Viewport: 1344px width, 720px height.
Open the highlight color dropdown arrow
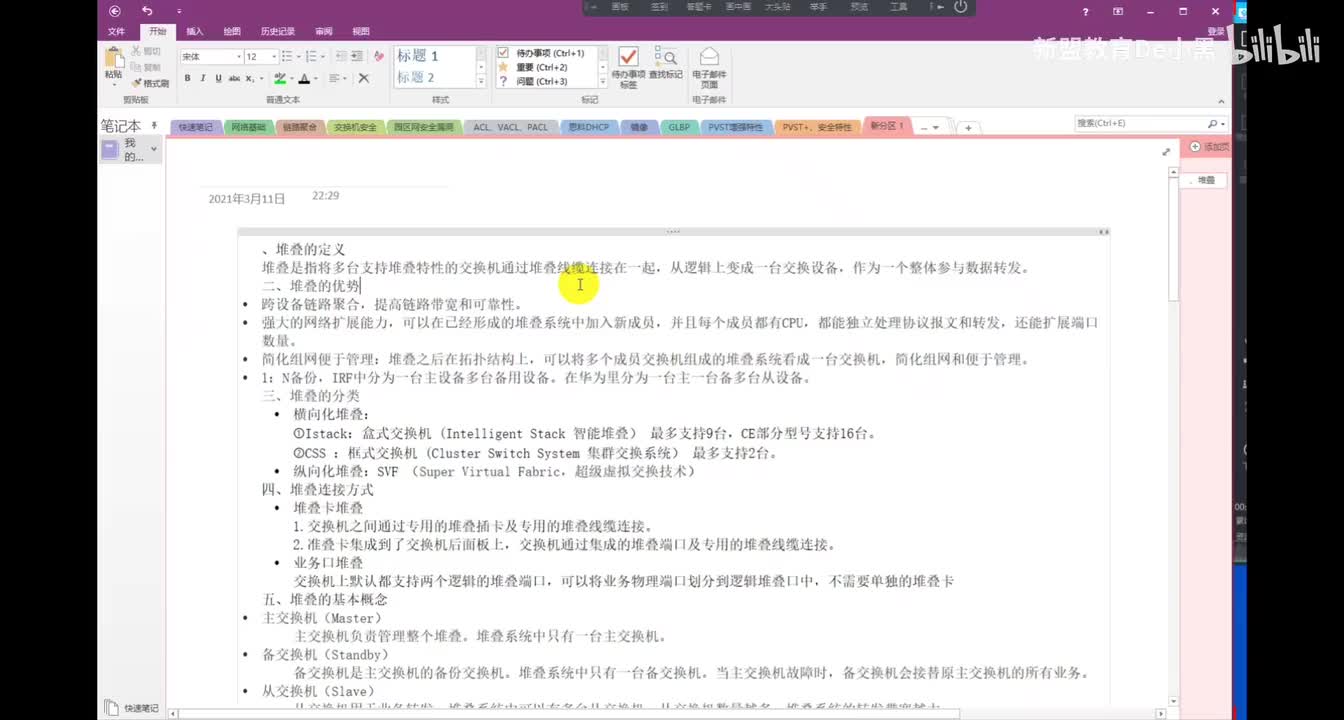[x=292, y=78]
